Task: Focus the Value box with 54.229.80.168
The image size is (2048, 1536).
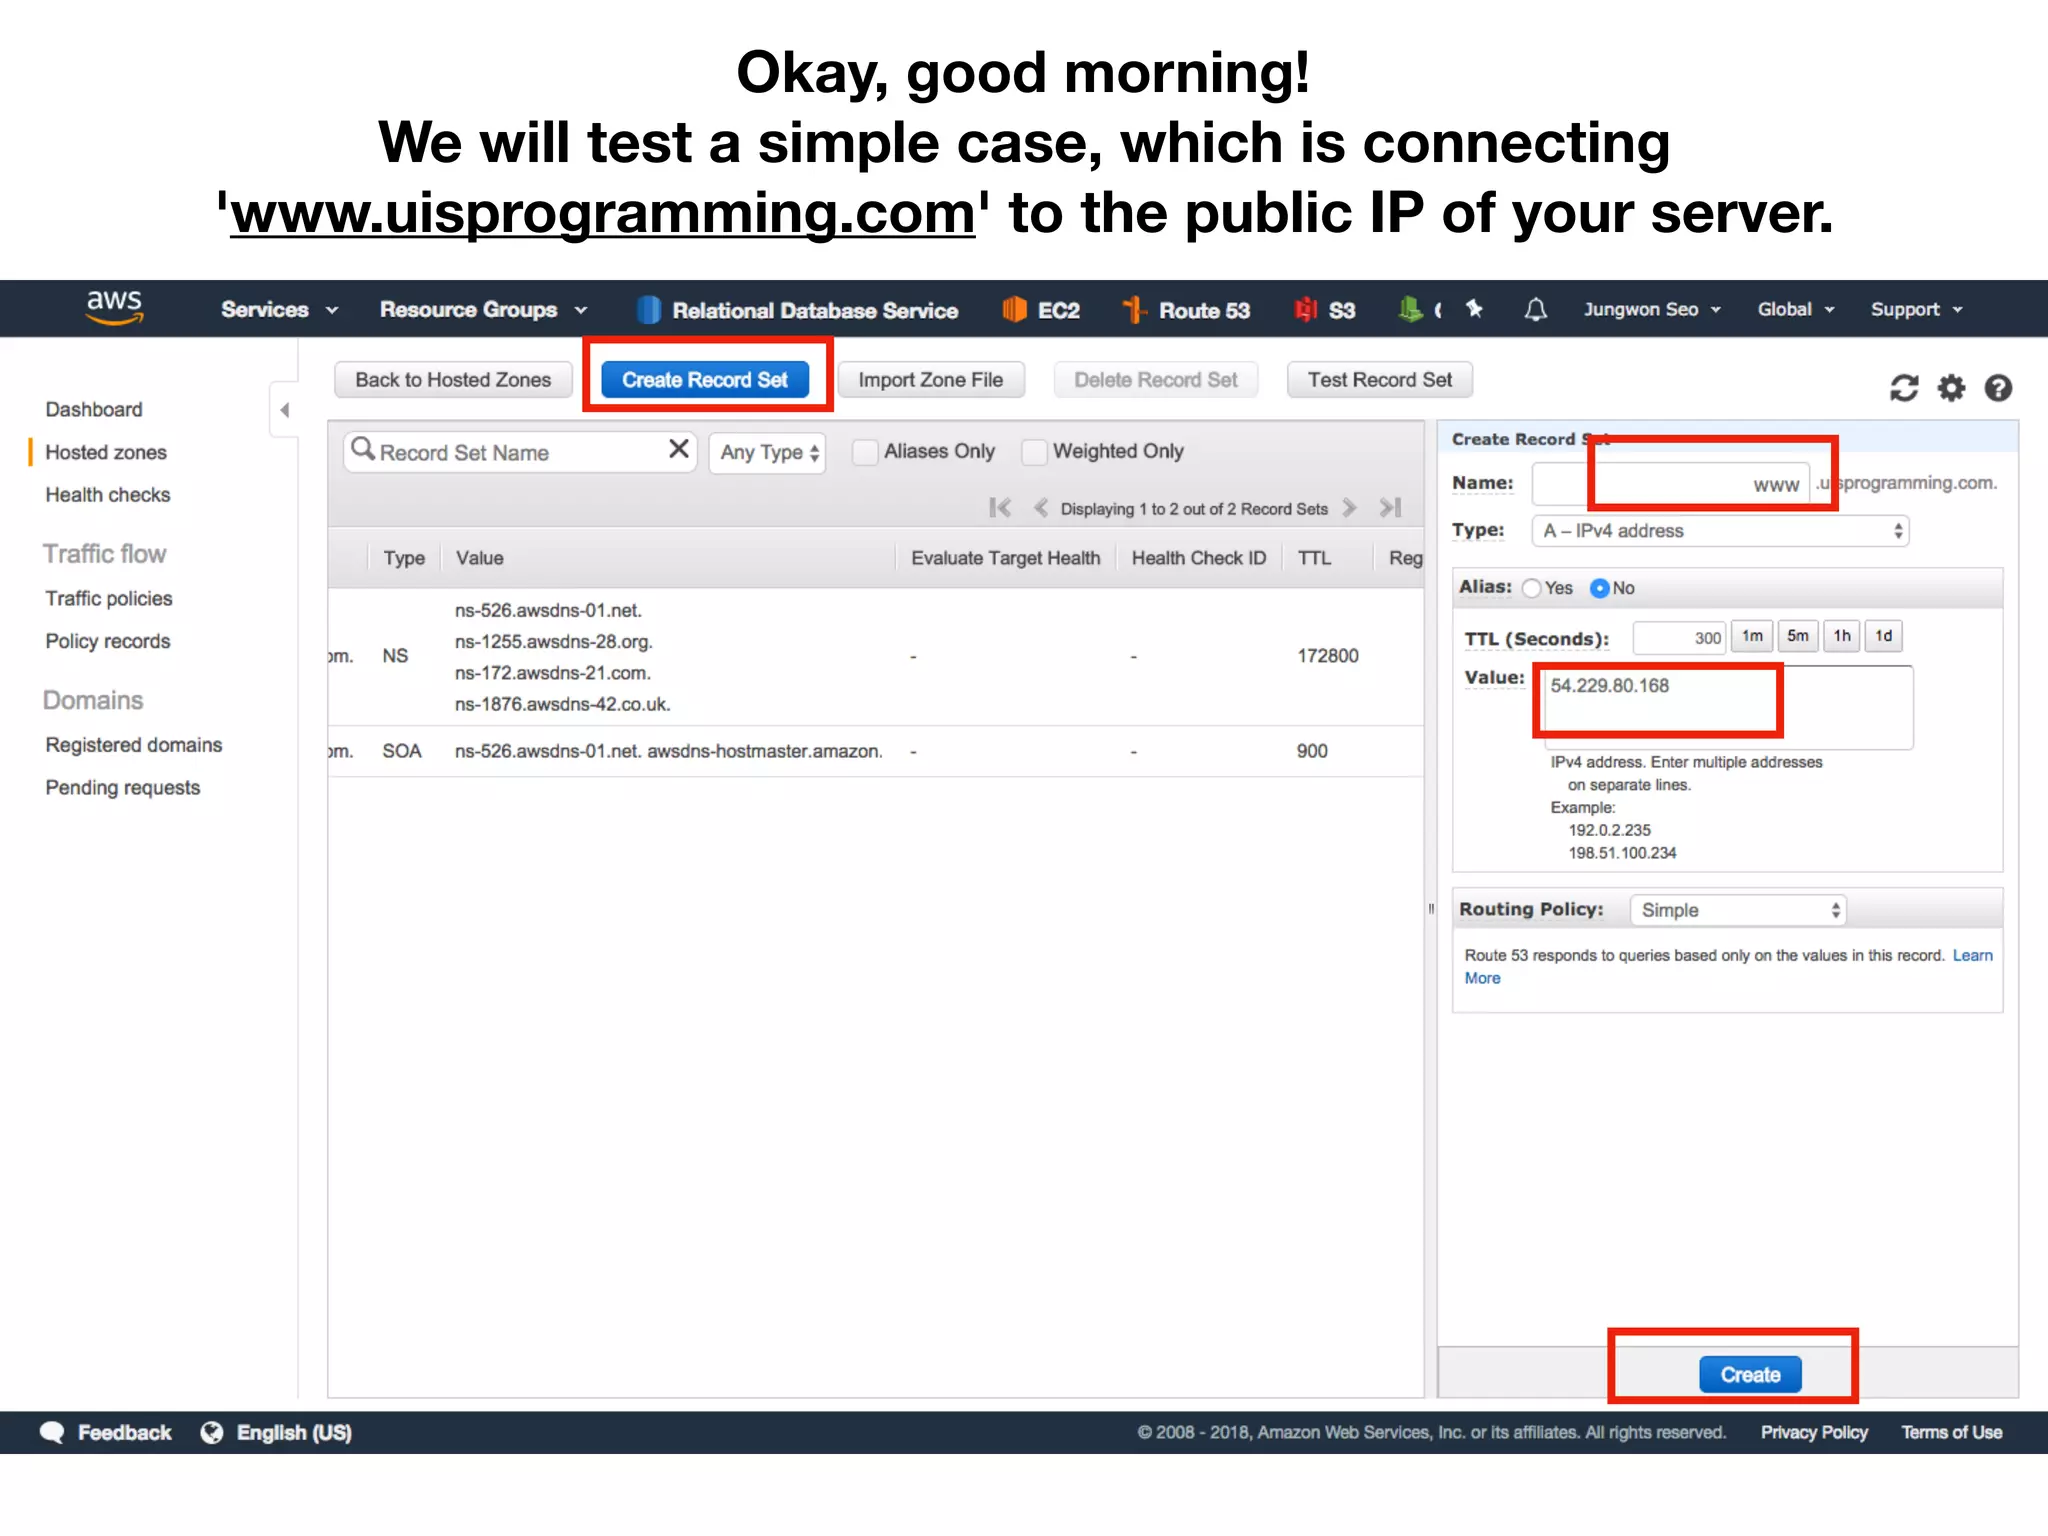Action: pos(1728,707)
